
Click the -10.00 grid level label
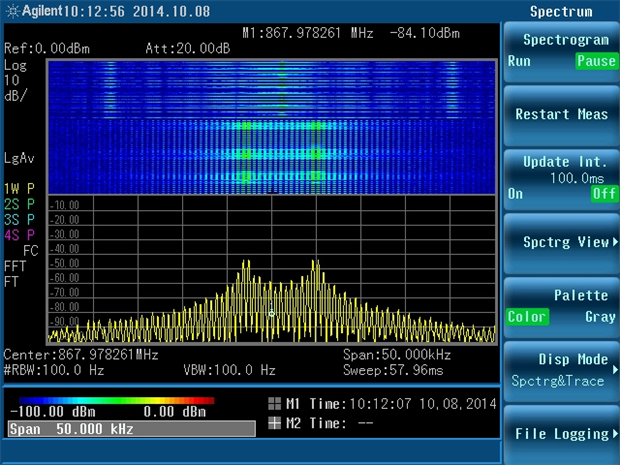coord(65,205)
